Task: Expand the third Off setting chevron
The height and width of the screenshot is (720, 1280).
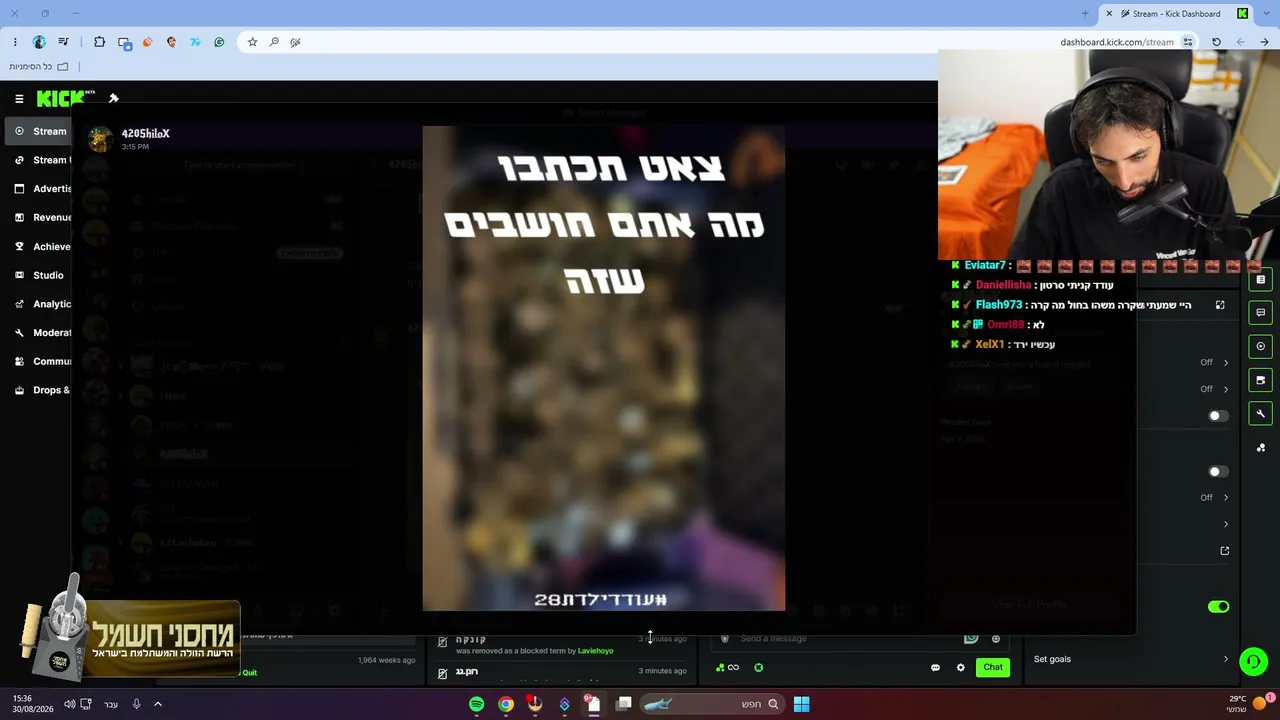Action: [x=1226, y=497]
